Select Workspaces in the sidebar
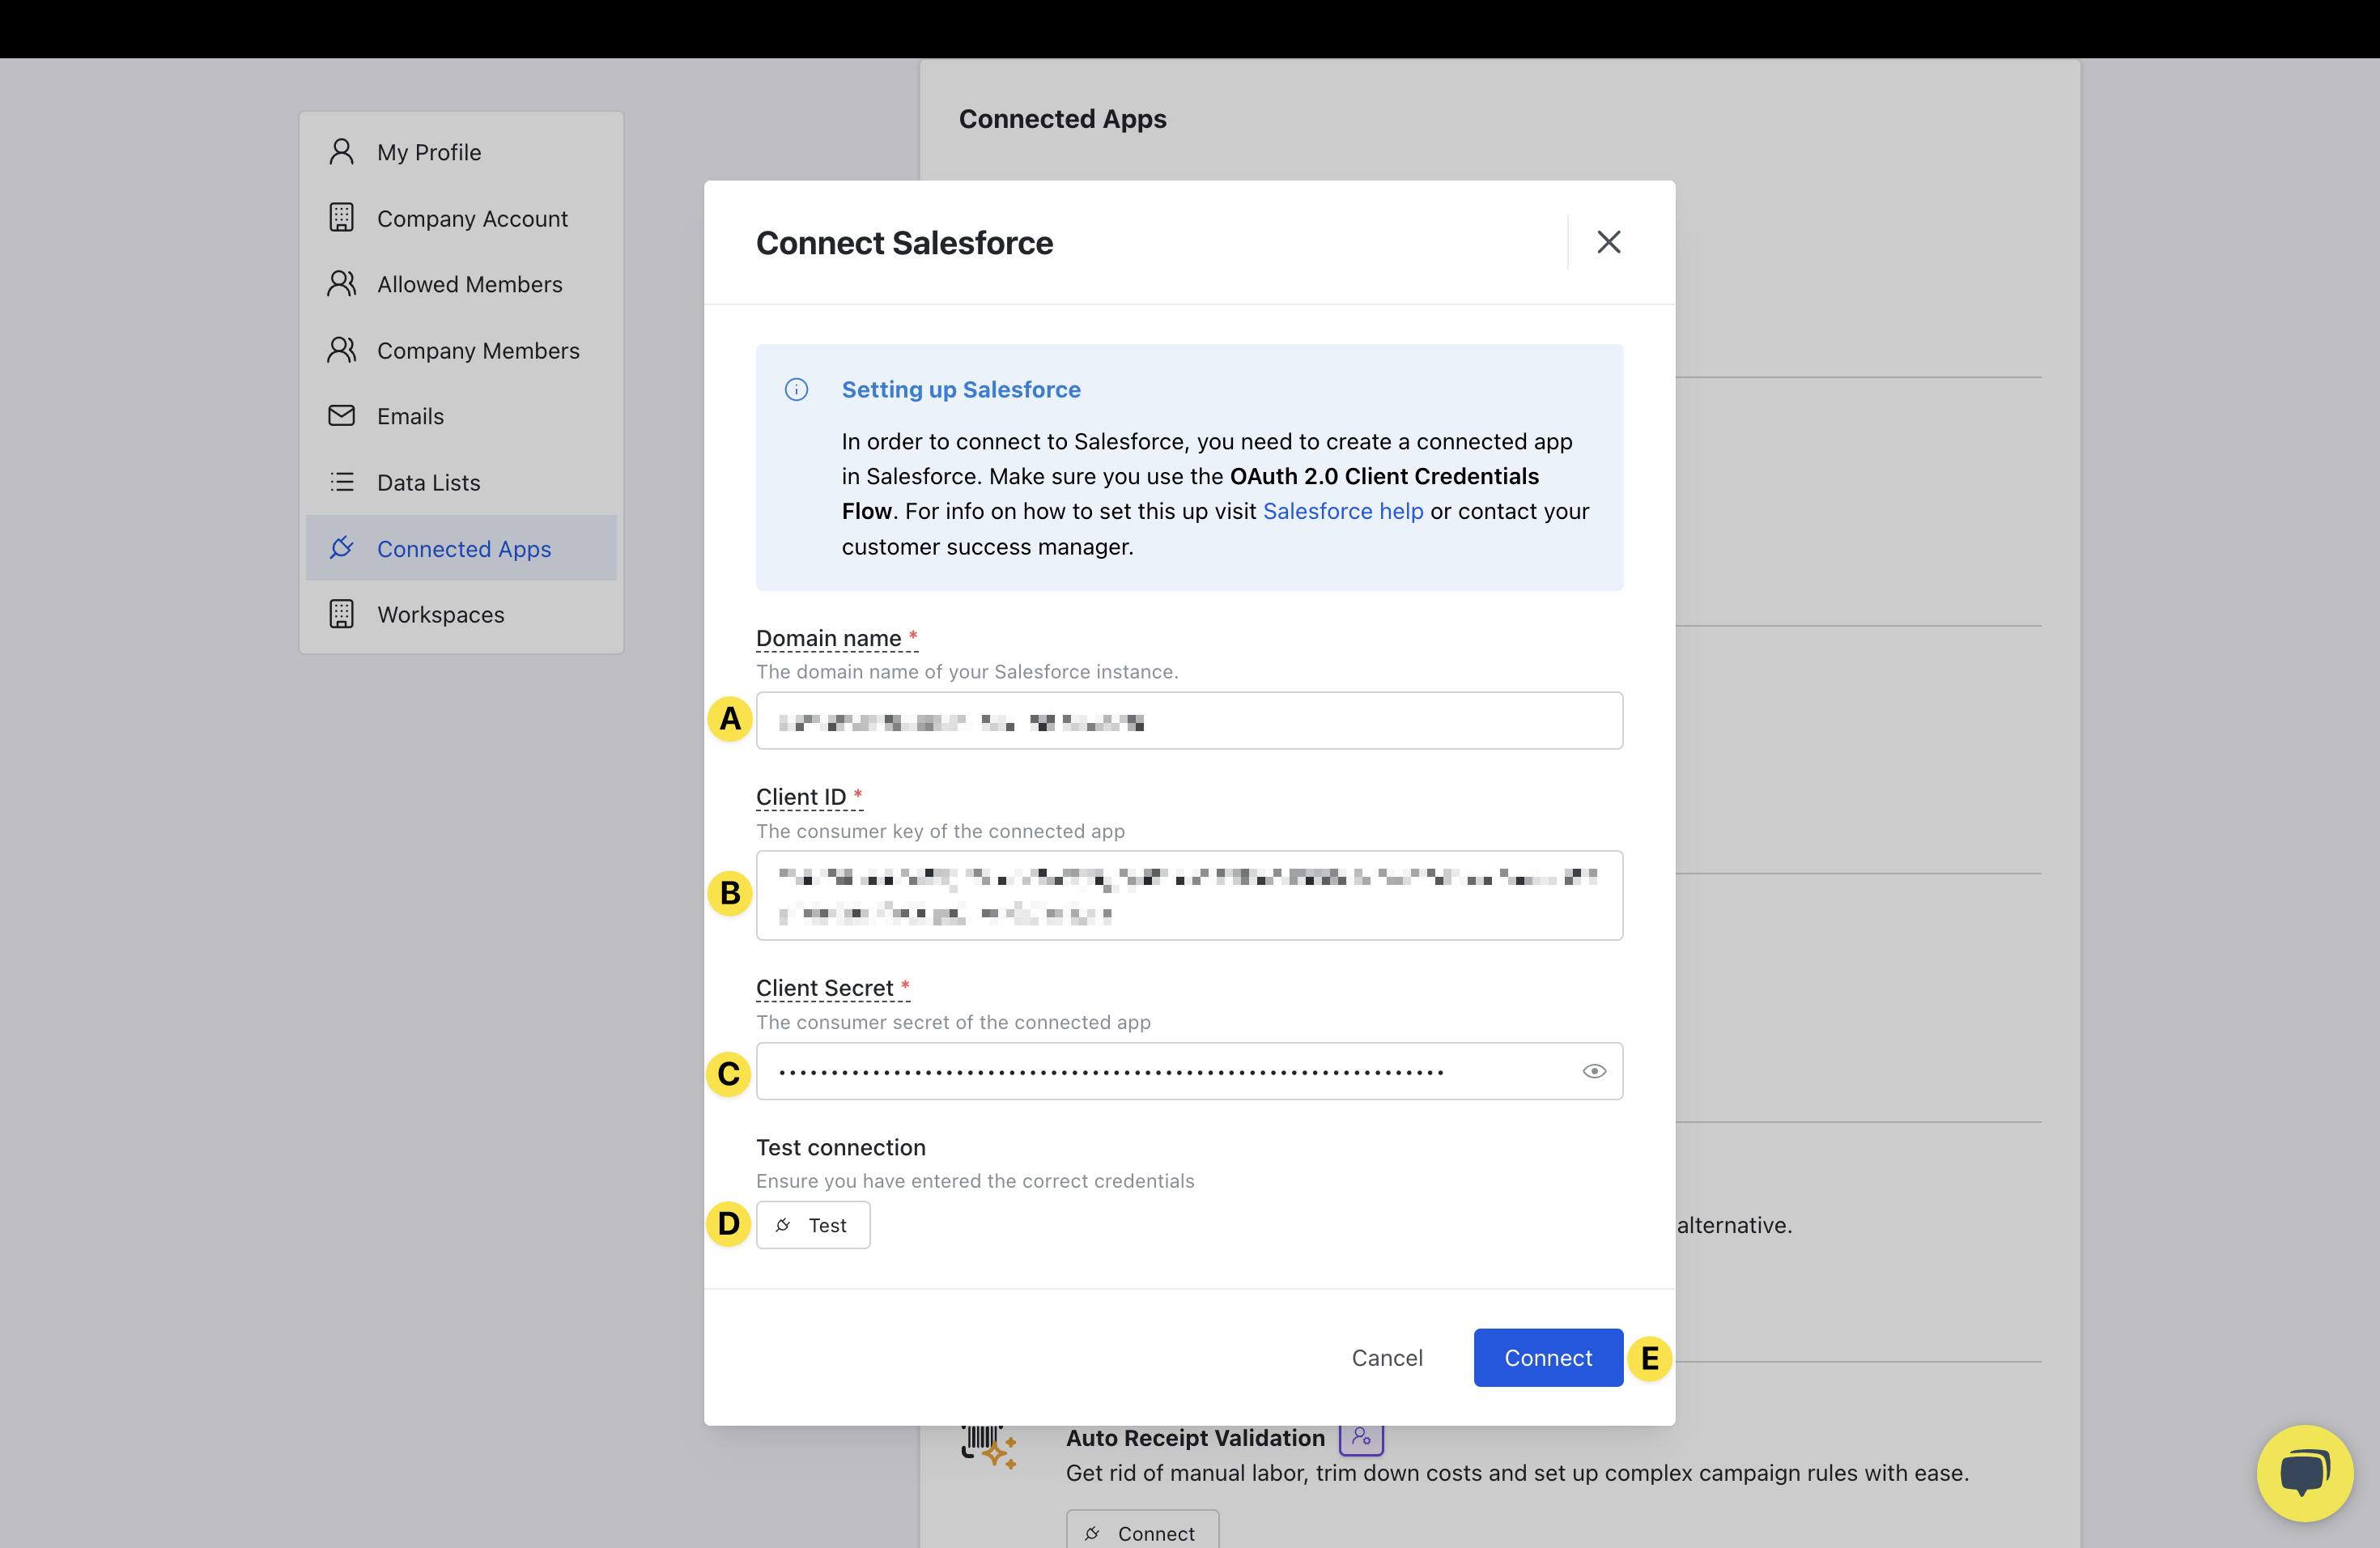Screen dimensions: 2380x1548 click(440, 614)
